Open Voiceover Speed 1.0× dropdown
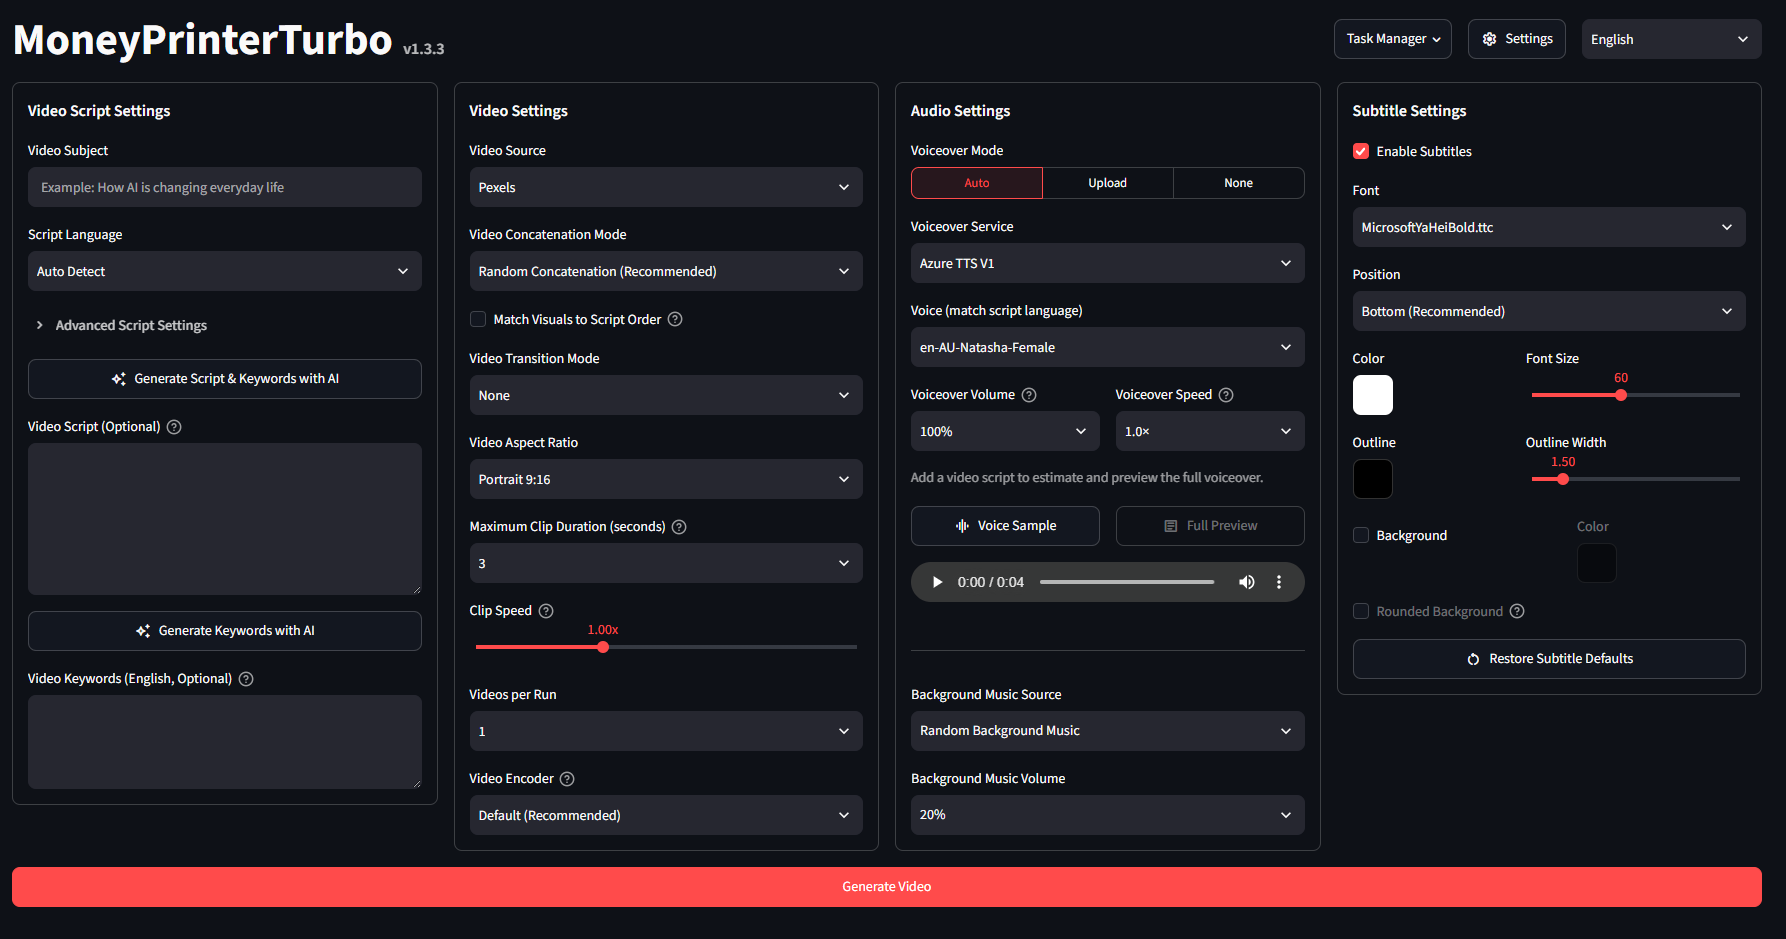Screen dimensions: 1786x939 point(1210,431)
